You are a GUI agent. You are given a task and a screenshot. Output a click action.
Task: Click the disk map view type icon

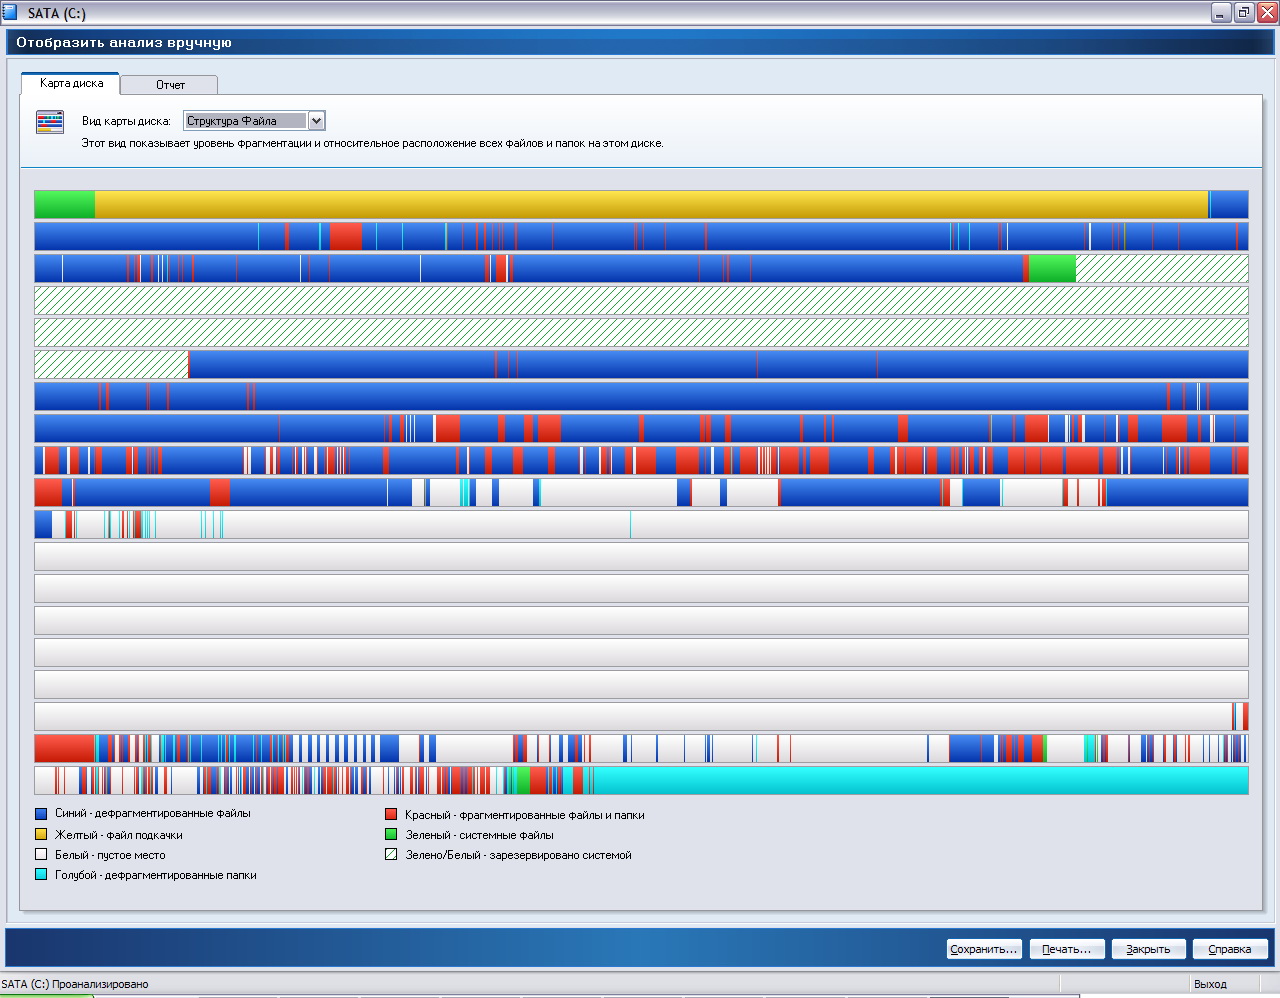(50, 122)
